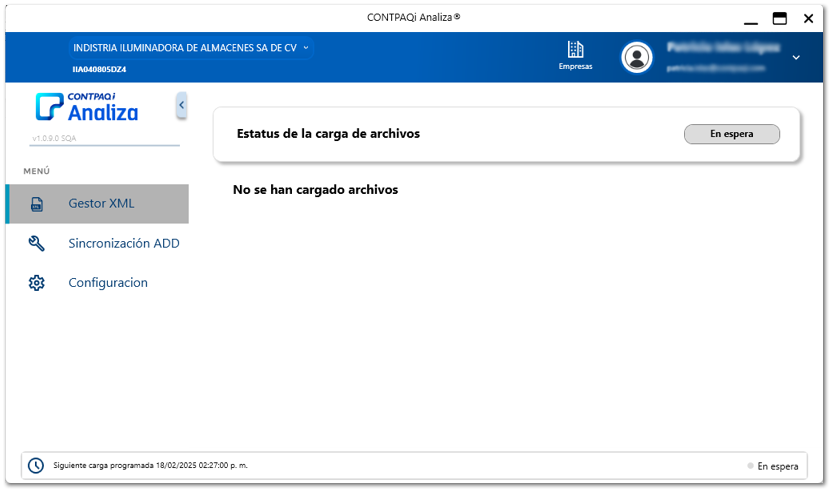The height and width of the screenshot is (492, 832).
Task: Open the Empresas building icon
Action: click(x=575, y=49)
